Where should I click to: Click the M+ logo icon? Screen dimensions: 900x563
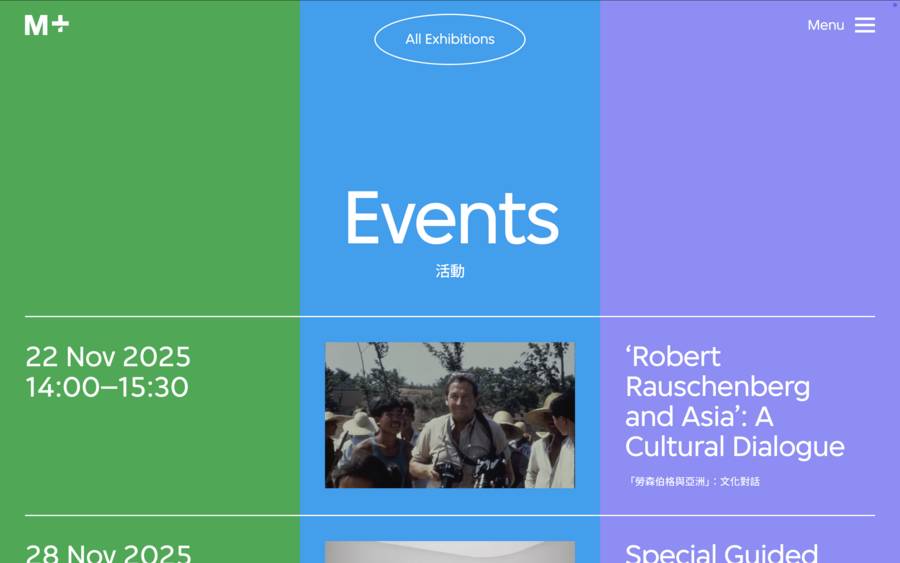[47, 25]
